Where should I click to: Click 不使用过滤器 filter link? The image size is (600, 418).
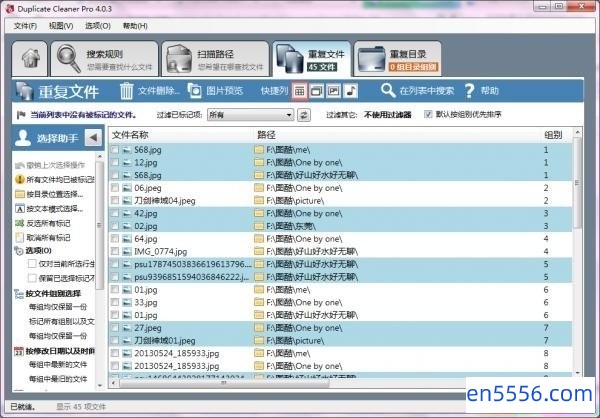pyautogui.click(x=388, y=115)
